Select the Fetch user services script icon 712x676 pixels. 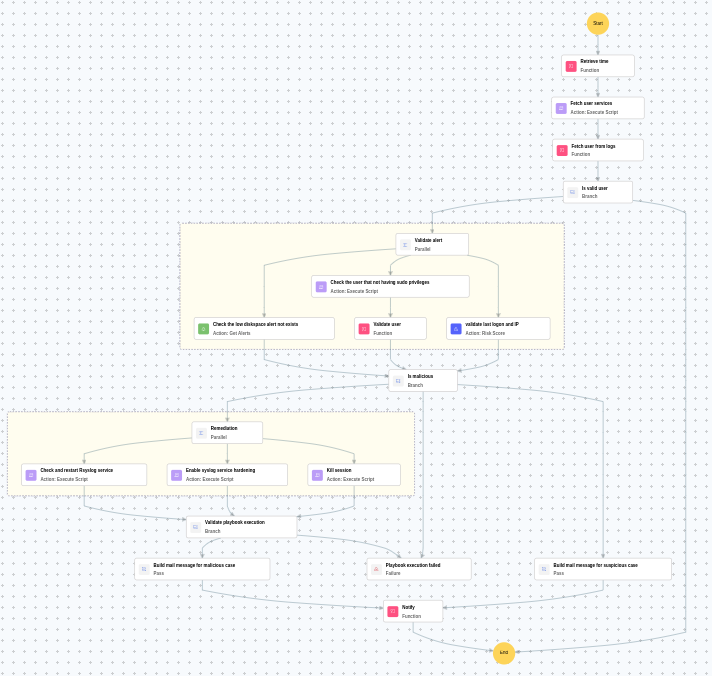[561, 108]
